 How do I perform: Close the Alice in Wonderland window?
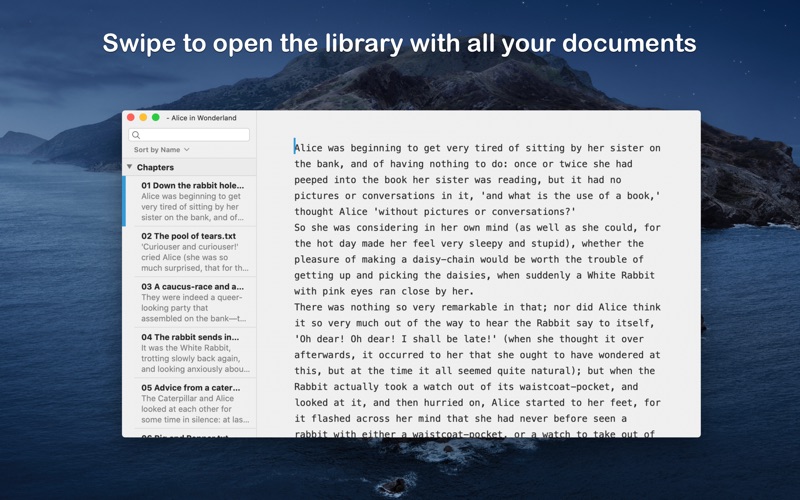point(131,117)
